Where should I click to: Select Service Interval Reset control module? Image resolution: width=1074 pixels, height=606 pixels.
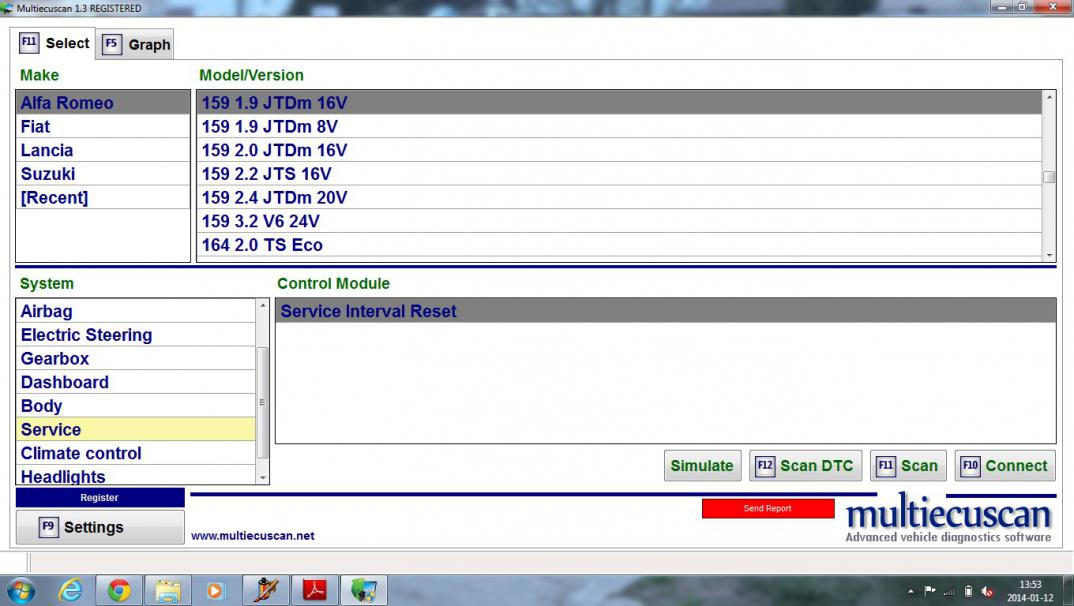(666, 311)
